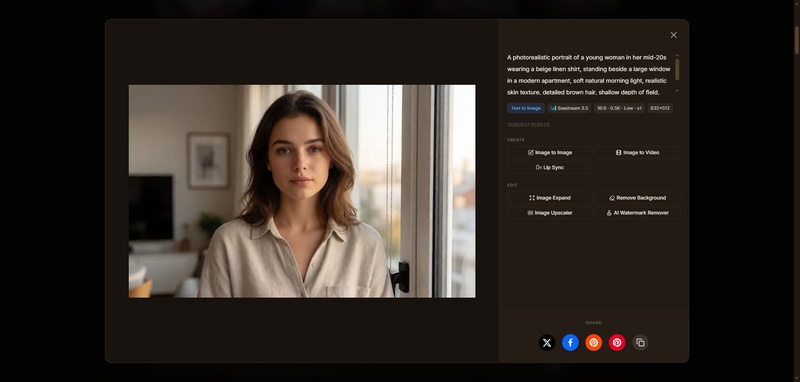Viewport: 800px width, 382px height.
Task: Click the Seedream 3.5 model tag
Action: coord(569,108)
